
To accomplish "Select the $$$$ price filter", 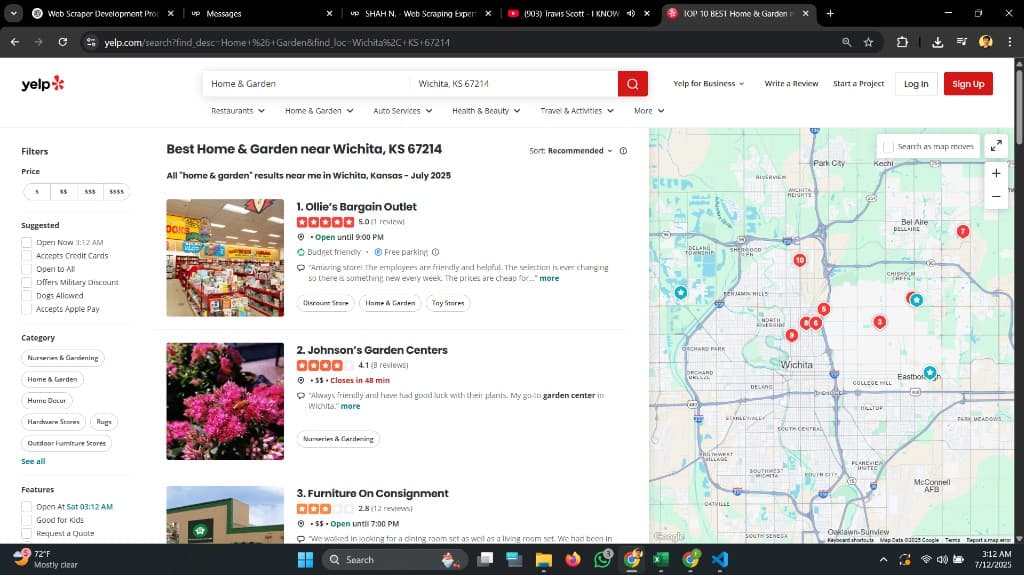I will pyautogui.click(x=116, y=192).
